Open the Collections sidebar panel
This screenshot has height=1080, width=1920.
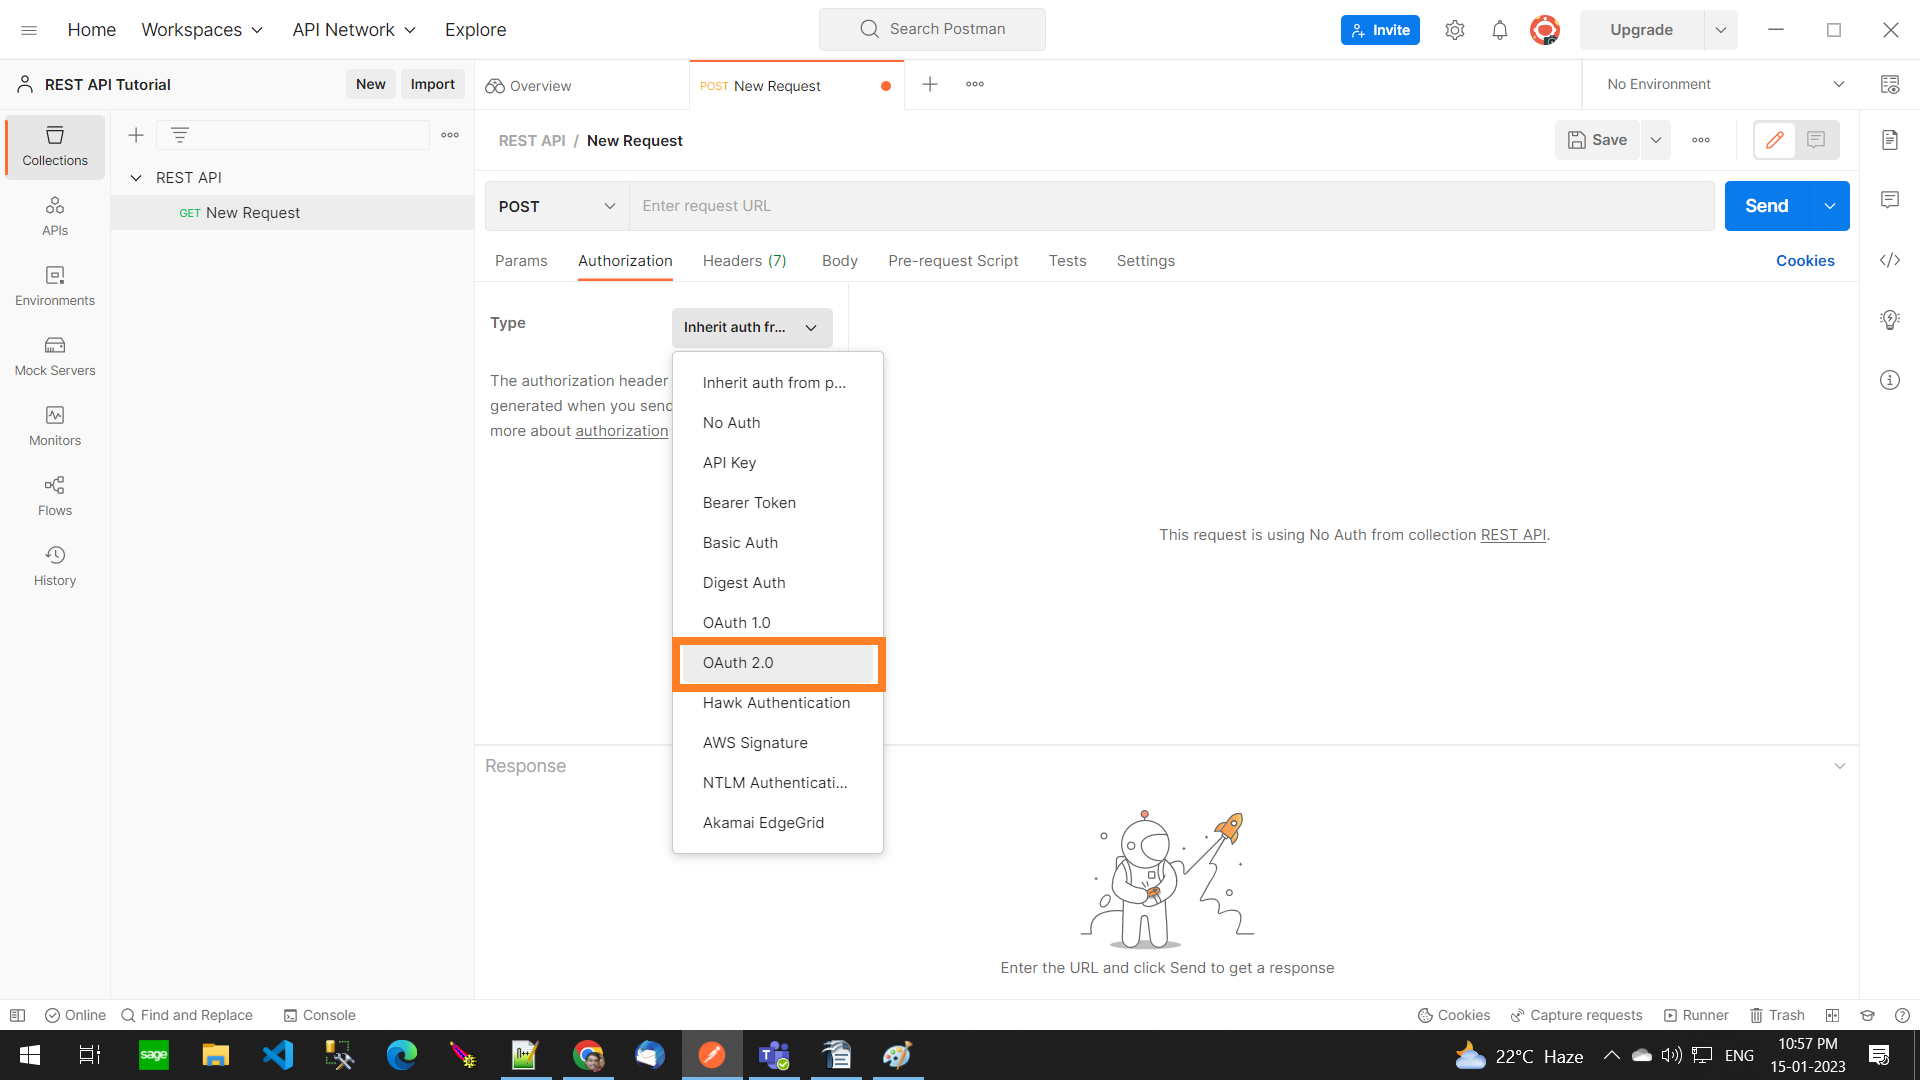[x=55, y=146]
